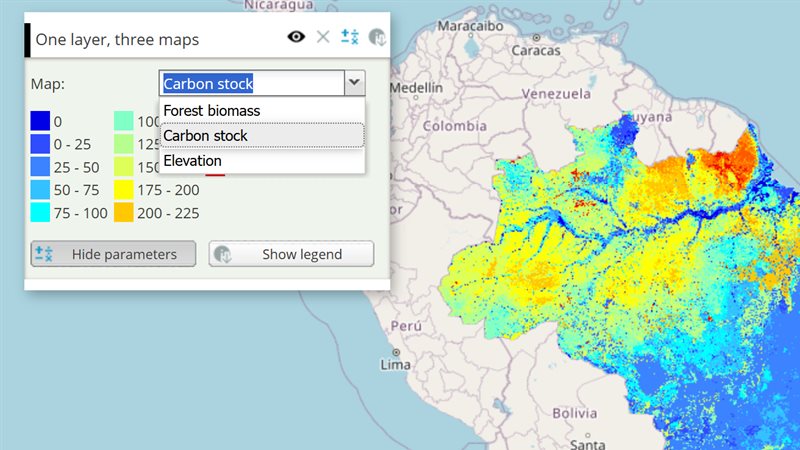This screenshot has height=450, width=800.
Task: Click the 200 - 225 orange swatch
Action: [123, 213]
